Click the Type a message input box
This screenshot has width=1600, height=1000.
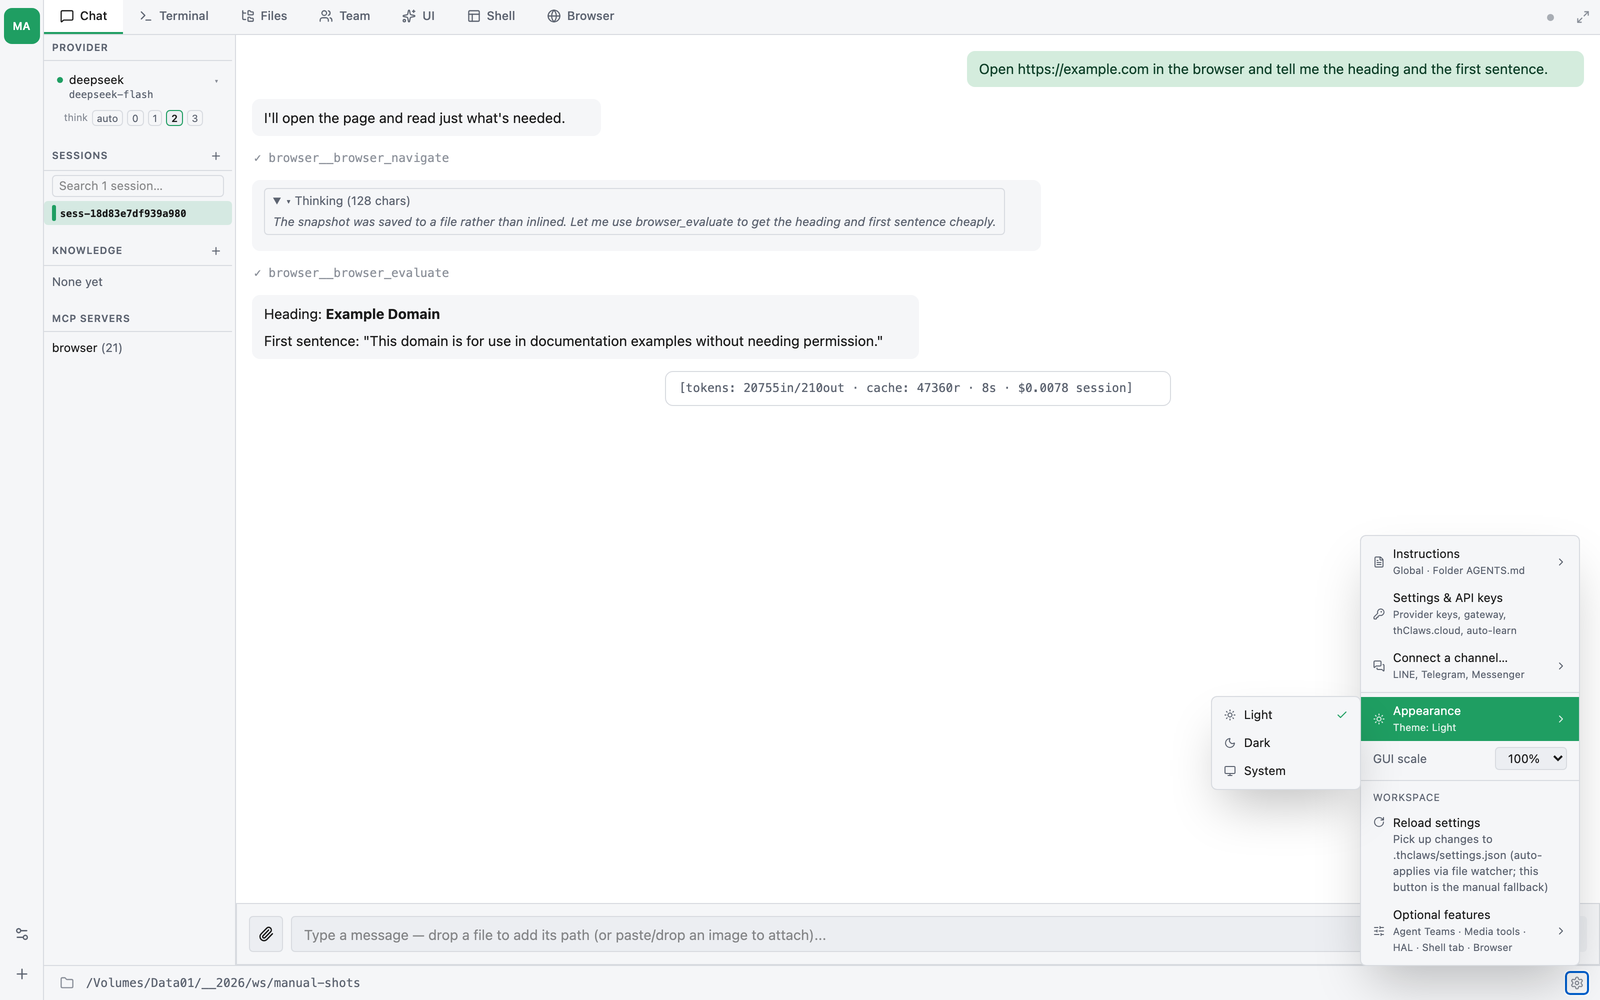824,935
